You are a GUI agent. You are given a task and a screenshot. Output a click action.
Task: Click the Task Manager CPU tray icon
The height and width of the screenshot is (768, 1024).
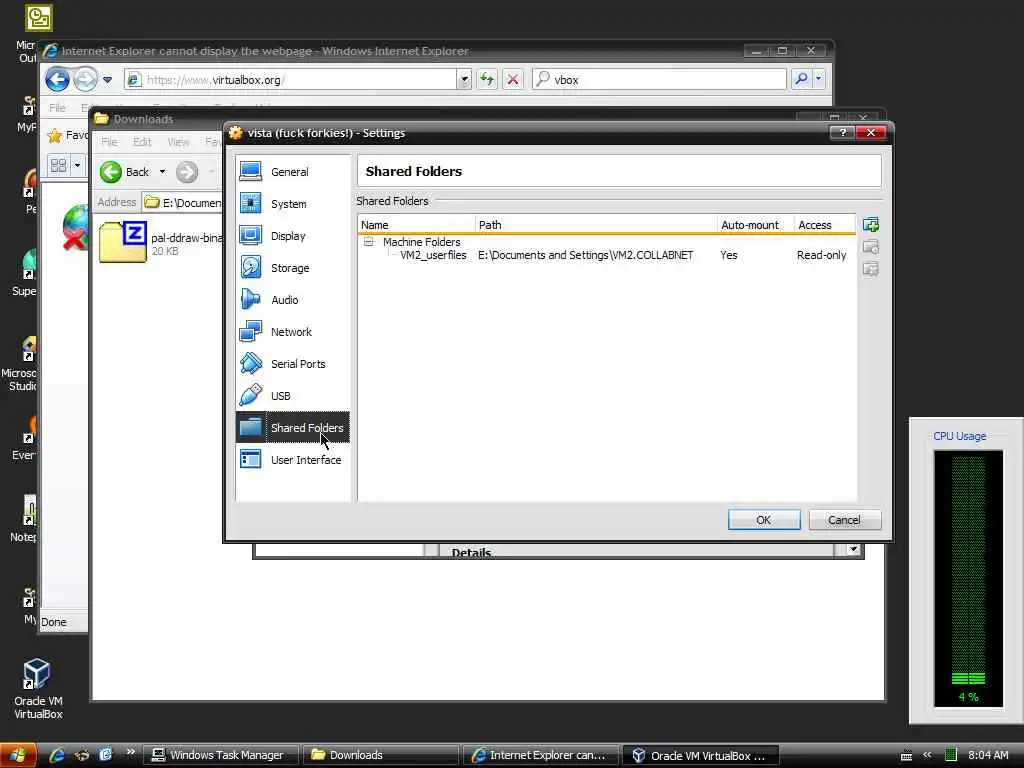tap(951, 755)
